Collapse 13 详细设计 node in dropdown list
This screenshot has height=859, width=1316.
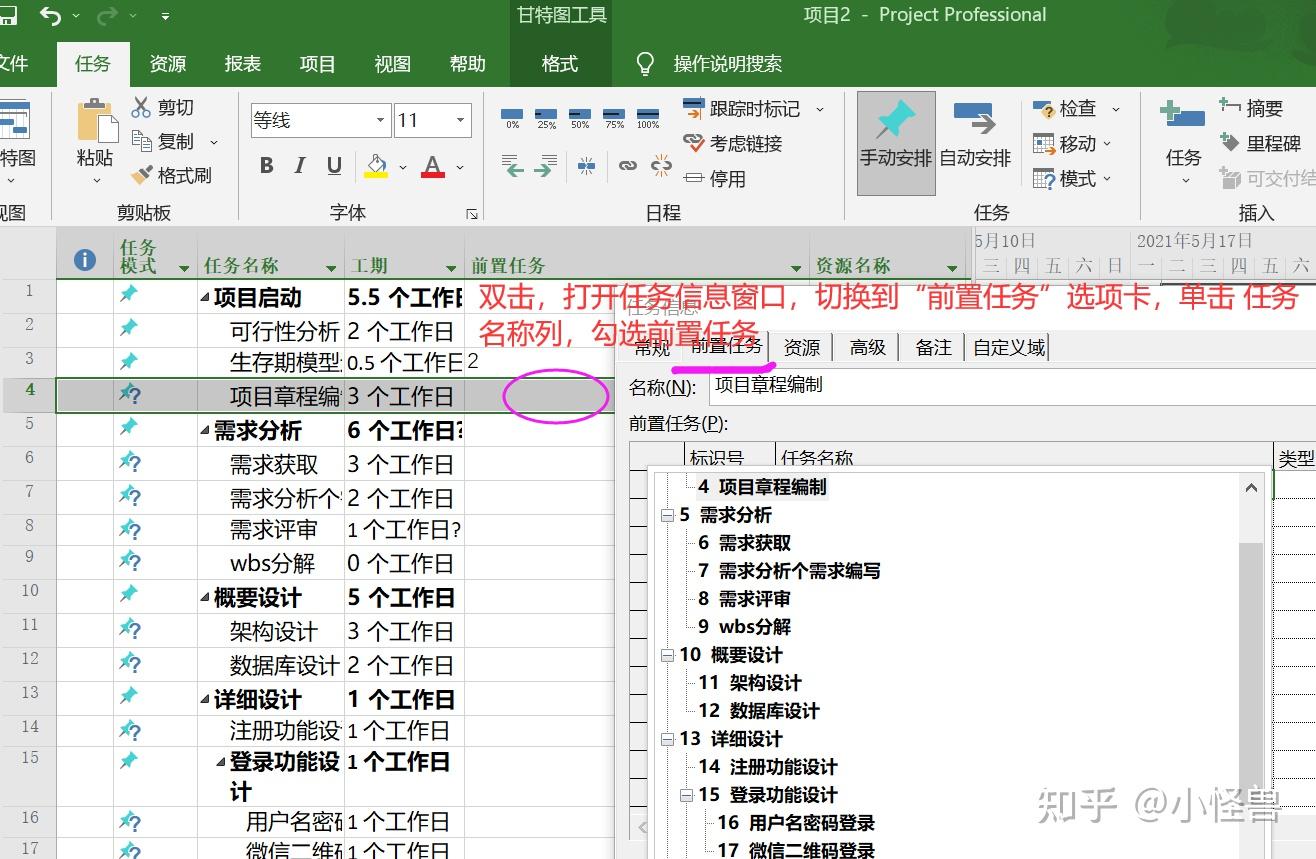click(667, 739)
